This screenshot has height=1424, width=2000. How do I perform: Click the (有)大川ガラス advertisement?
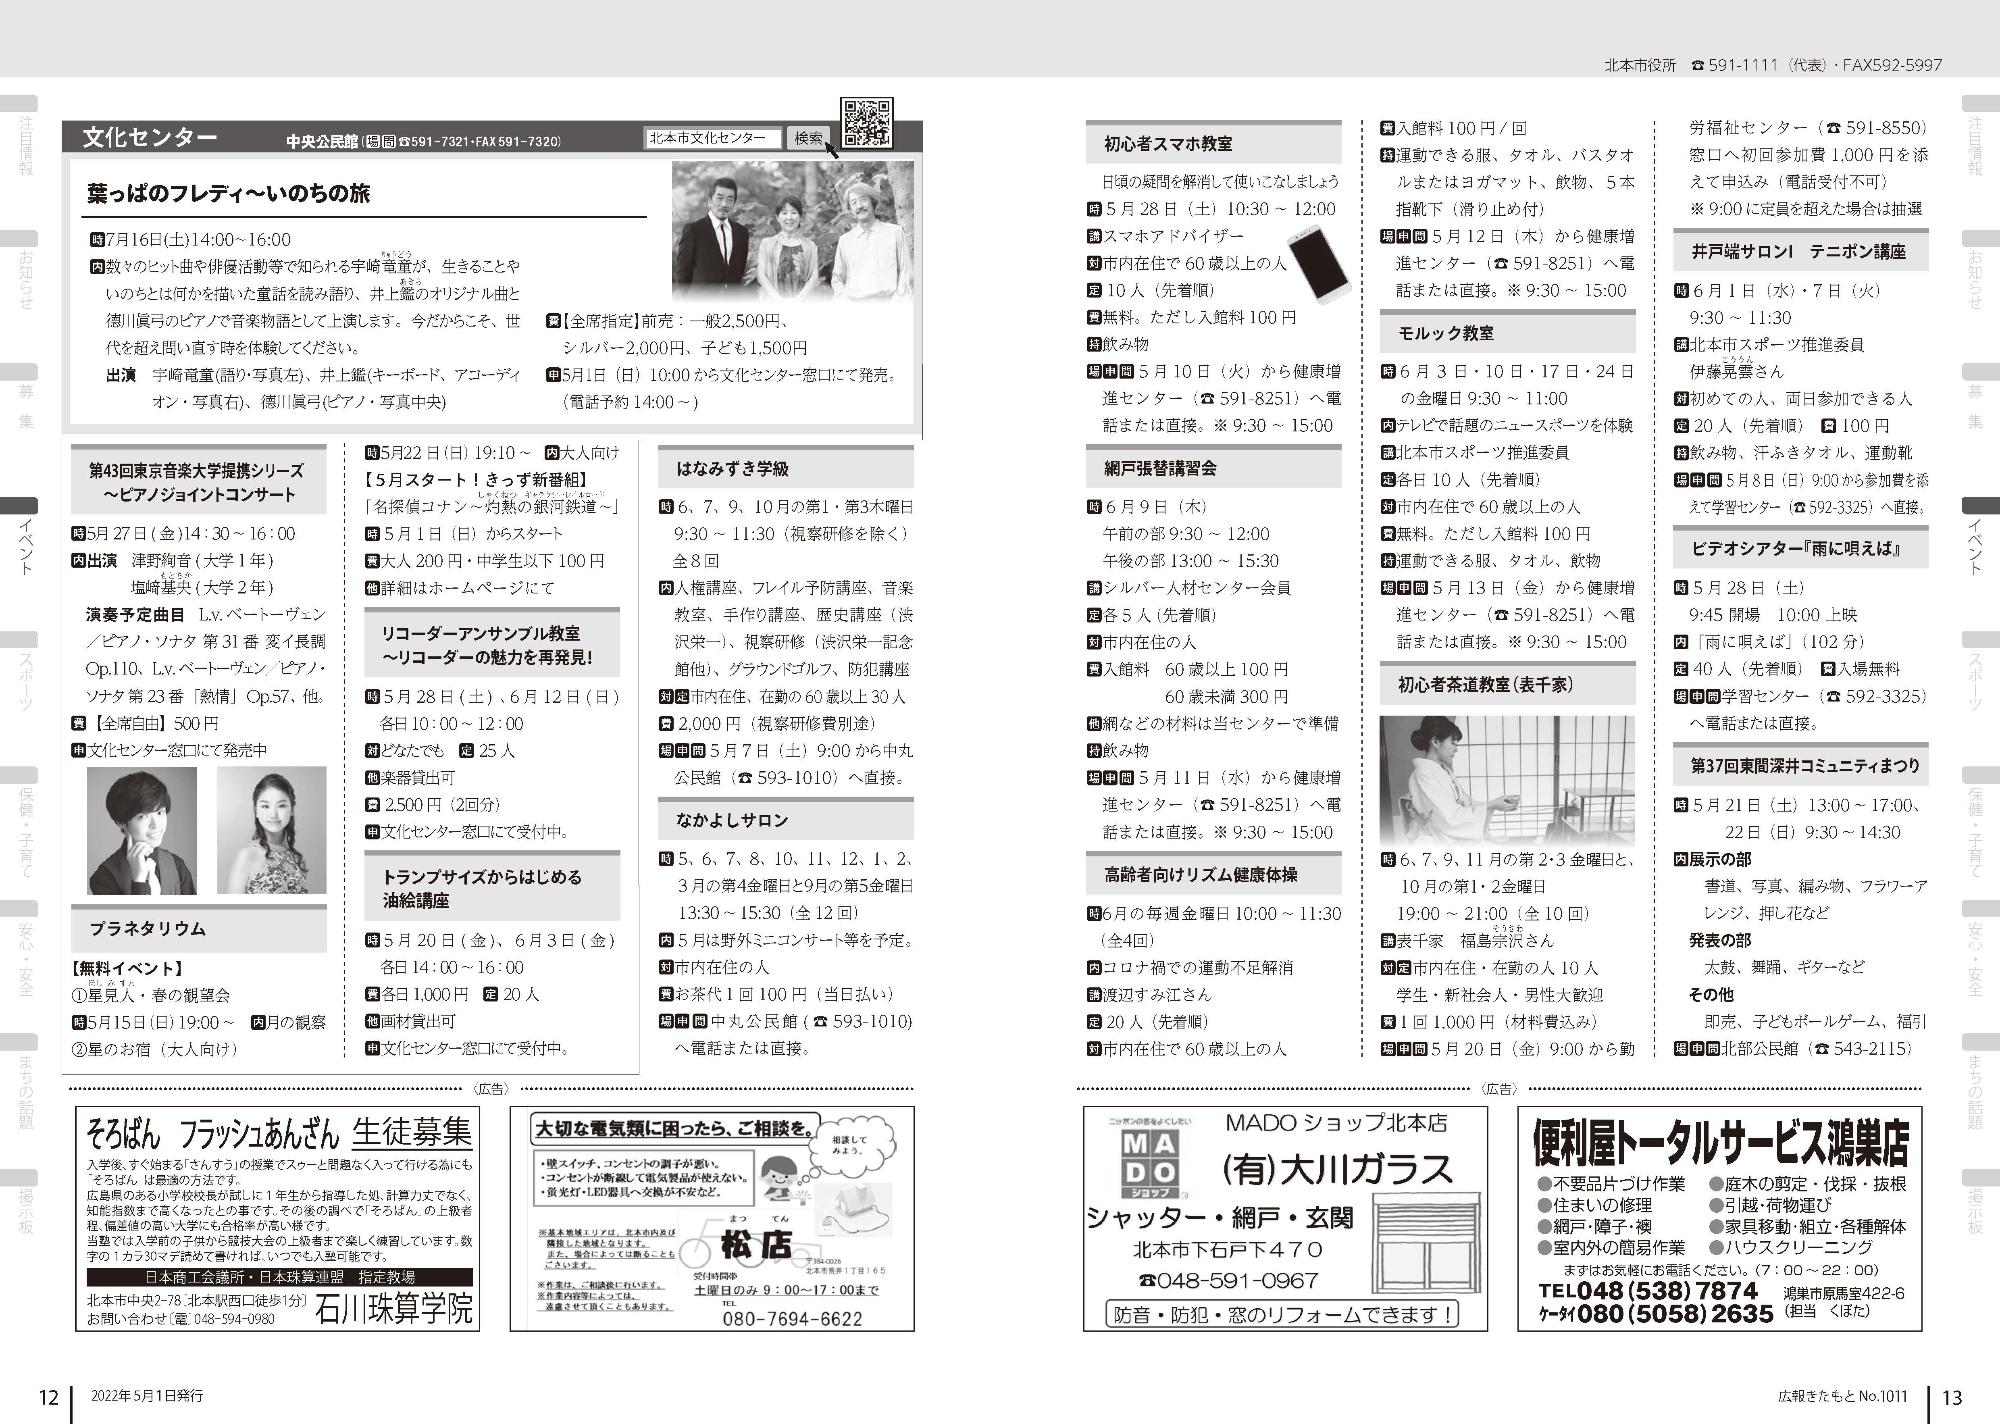coord(1285,1219)
